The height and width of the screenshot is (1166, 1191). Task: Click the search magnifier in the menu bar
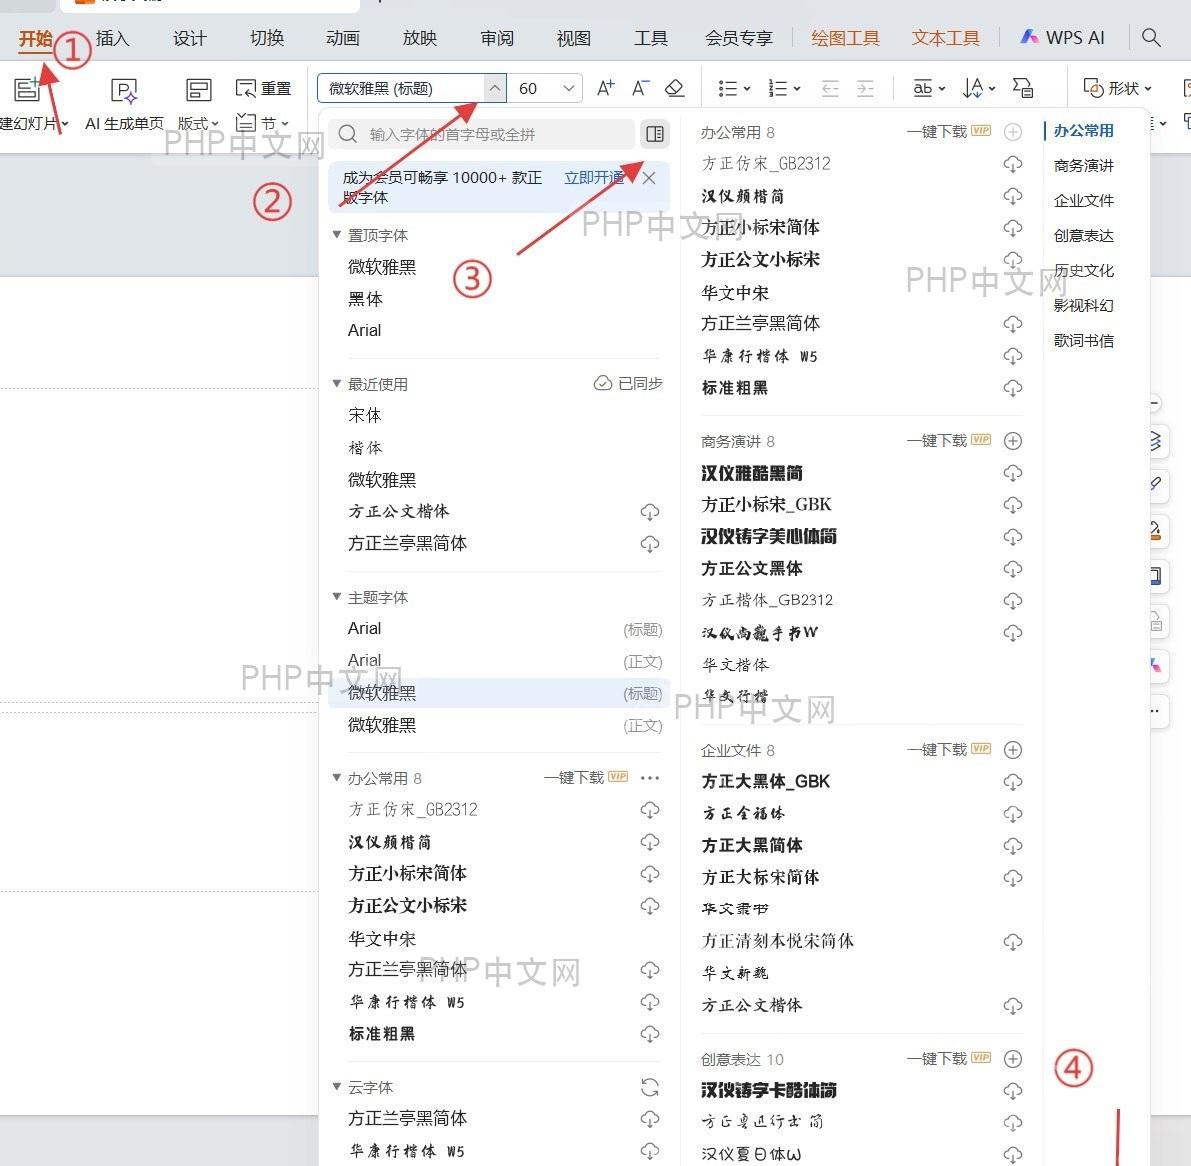click(1151, 37)
